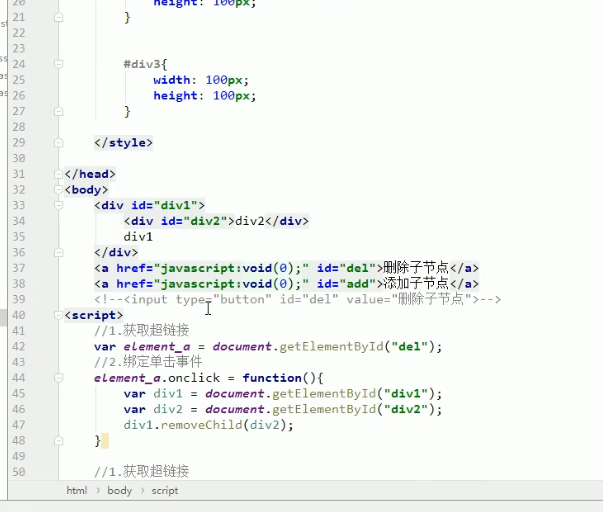Collapse the div1 element fold at line 33

click(58, 205)
